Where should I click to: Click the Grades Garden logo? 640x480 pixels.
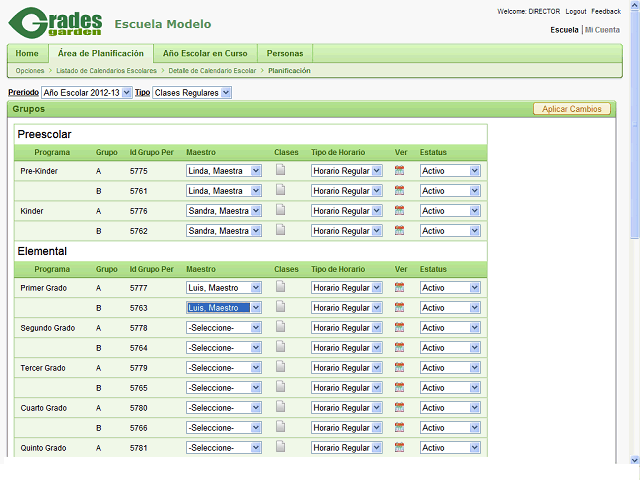coord(55,23)
